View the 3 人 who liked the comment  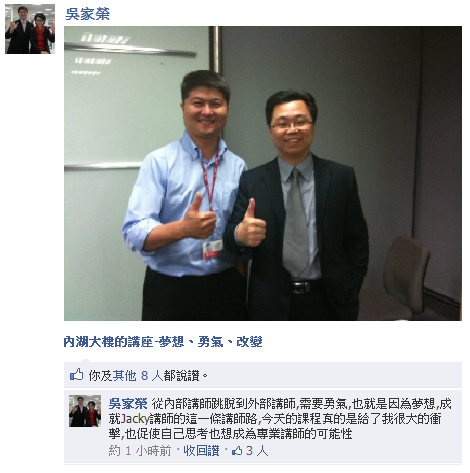click(257, 451)
